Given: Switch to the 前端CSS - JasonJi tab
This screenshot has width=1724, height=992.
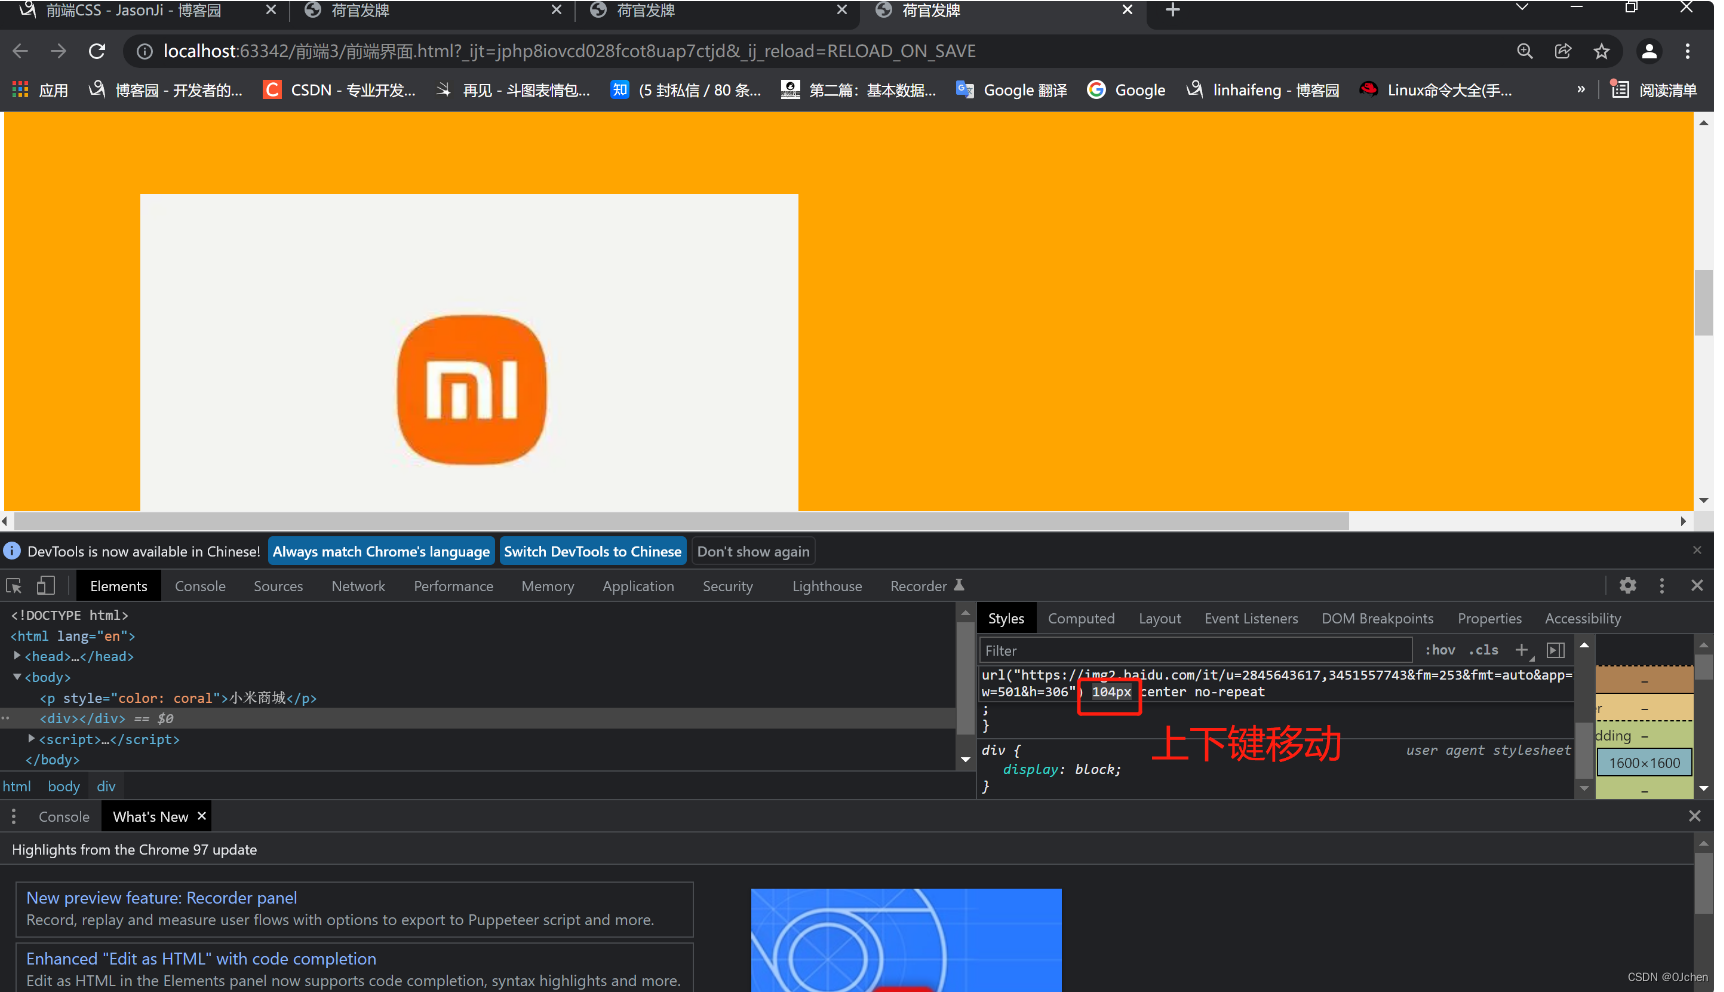Looking at the screenshot, I should coord(134,10).
